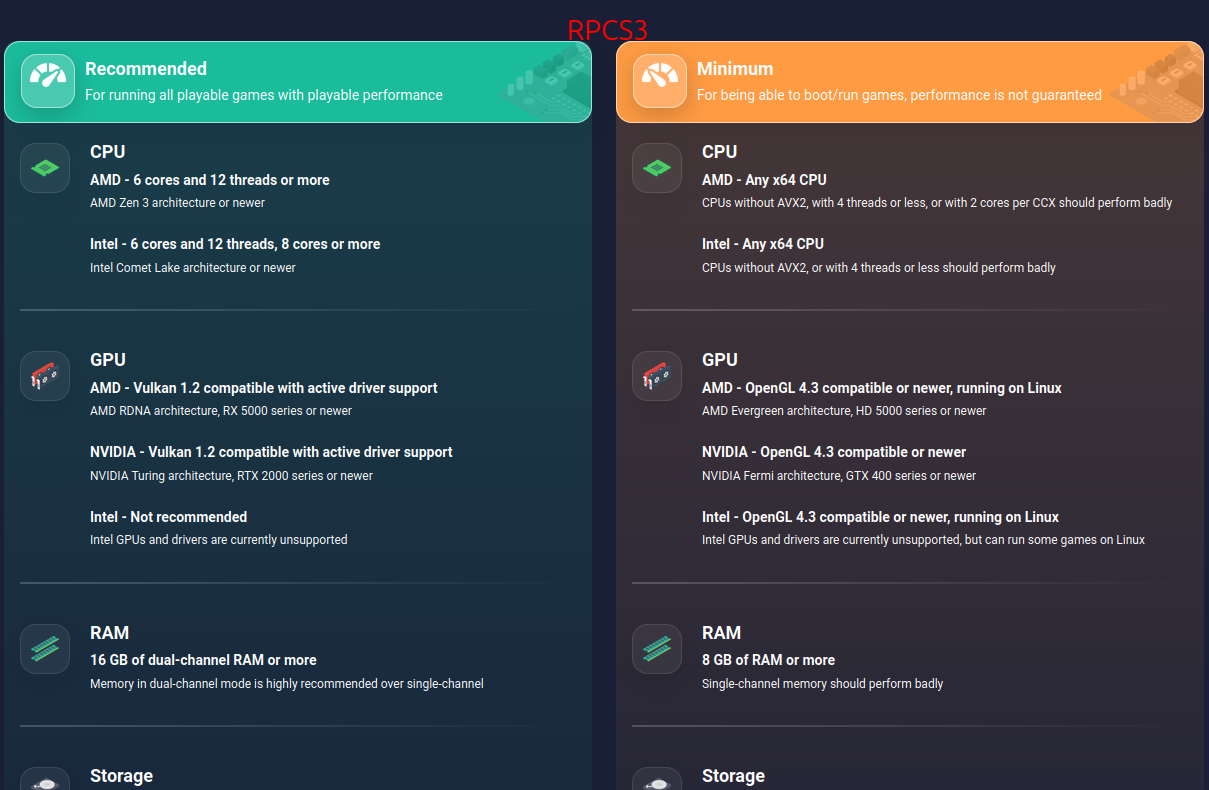Click the Storage heading in Minimum column
This screenshot has height=790, width=1209.
(x=733, y=776)
